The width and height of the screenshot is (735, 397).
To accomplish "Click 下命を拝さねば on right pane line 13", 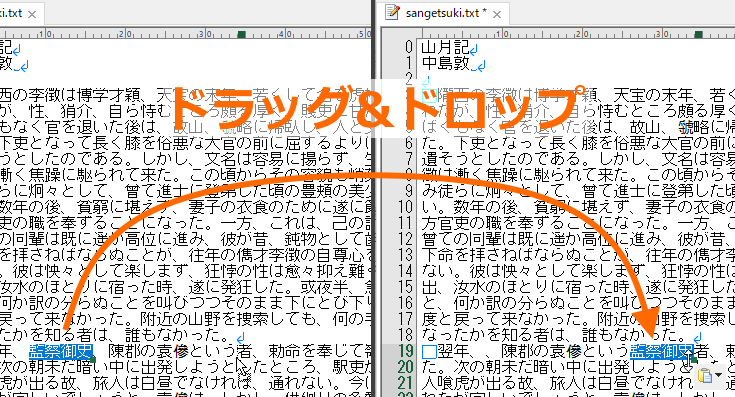I will [x=477, y=255].
